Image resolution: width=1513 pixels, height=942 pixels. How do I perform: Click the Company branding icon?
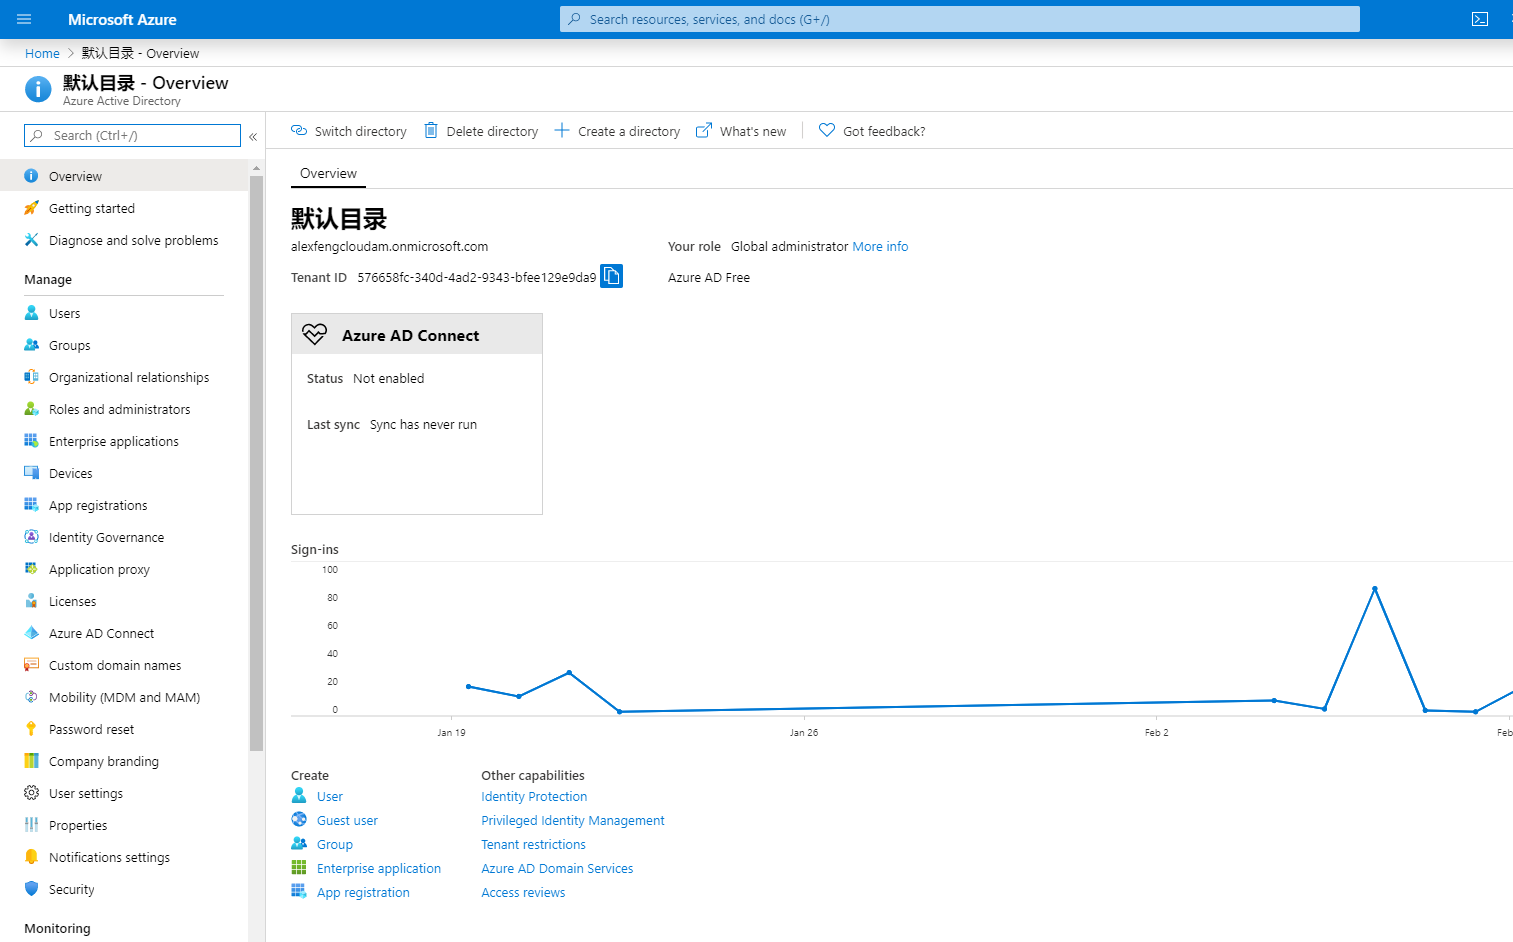pos(31,761)
